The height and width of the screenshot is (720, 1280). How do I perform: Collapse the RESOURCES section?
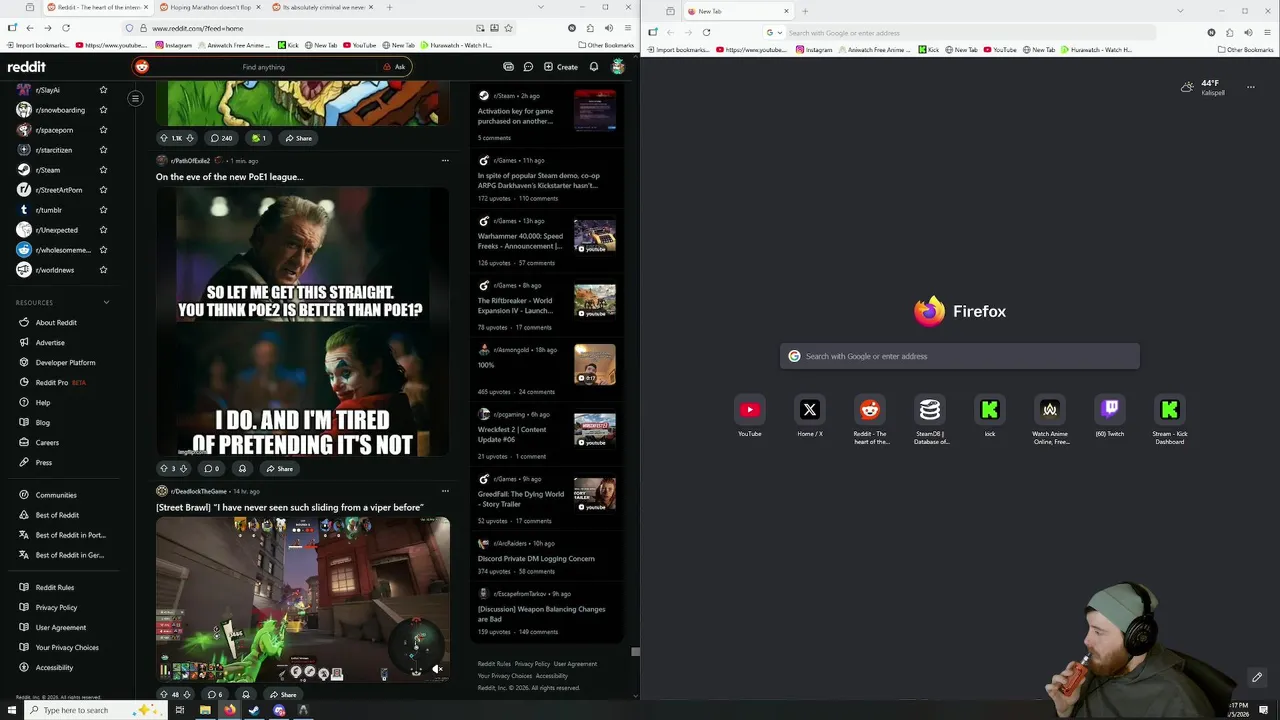106,302
